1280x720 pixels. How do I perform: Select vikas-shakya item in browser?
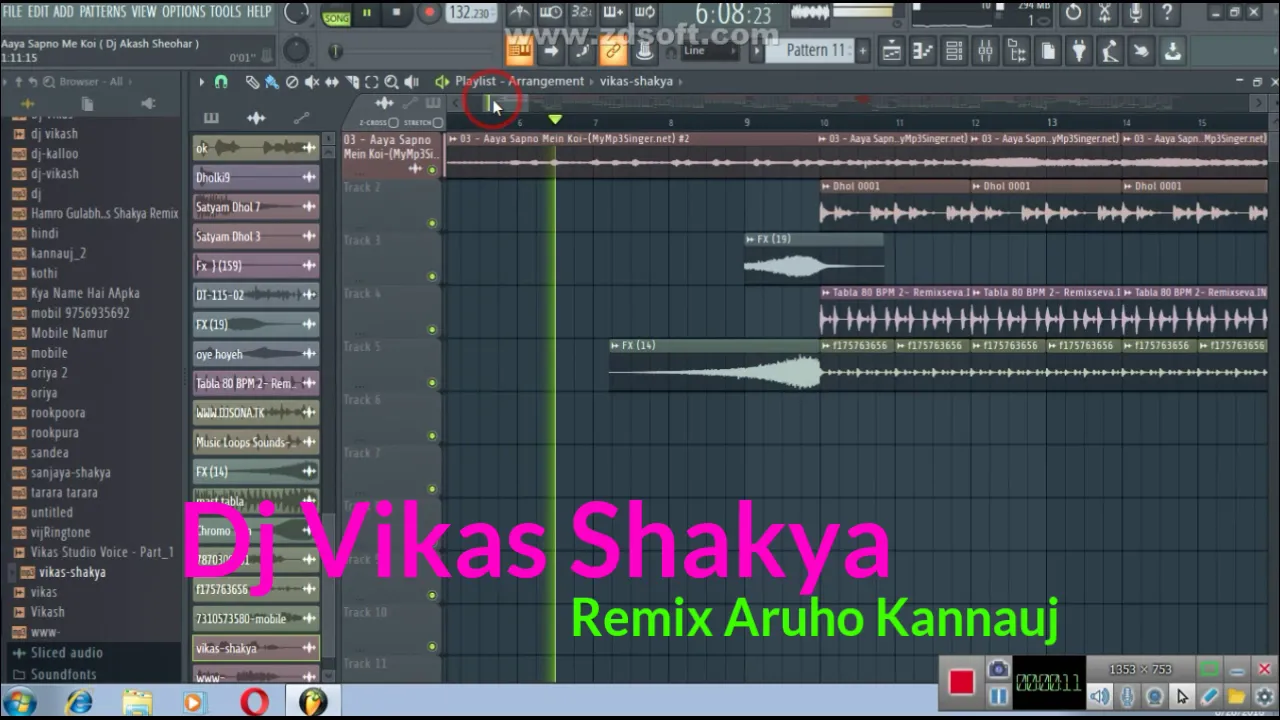(72, 572)
